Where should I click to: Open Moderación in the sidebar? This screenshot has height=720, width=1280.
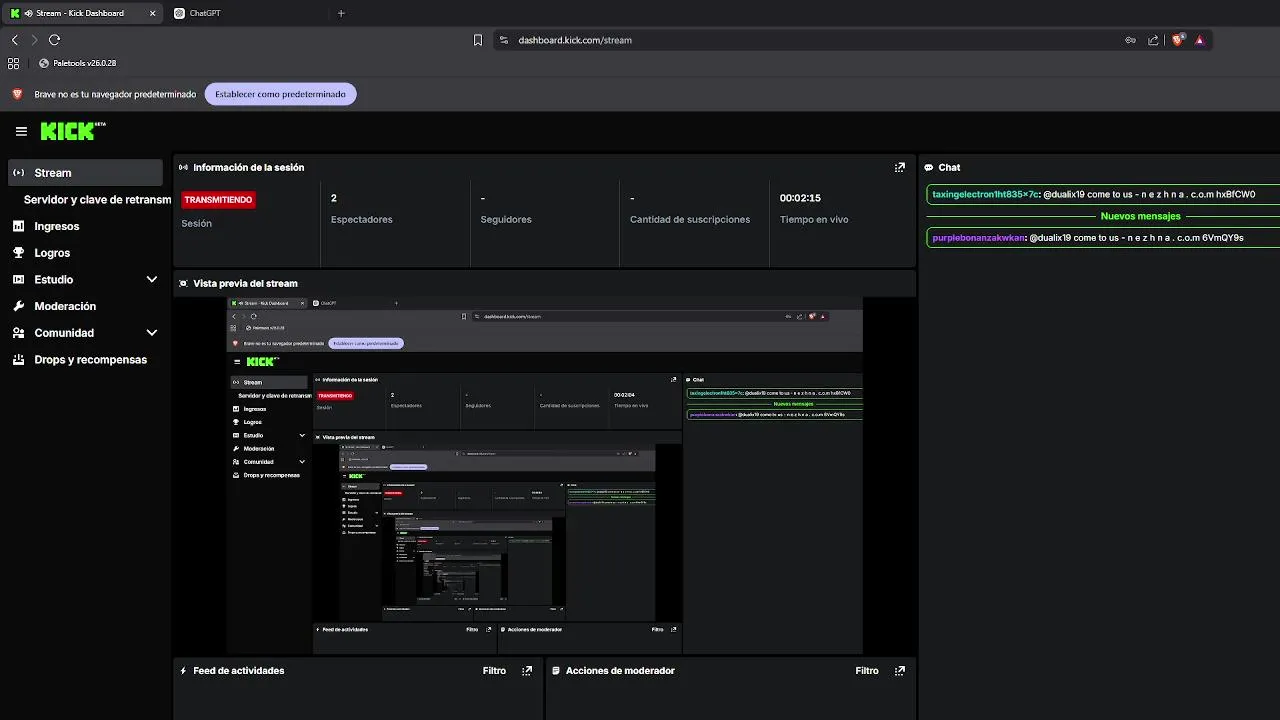pyautogui.click(x=65, y=306)
